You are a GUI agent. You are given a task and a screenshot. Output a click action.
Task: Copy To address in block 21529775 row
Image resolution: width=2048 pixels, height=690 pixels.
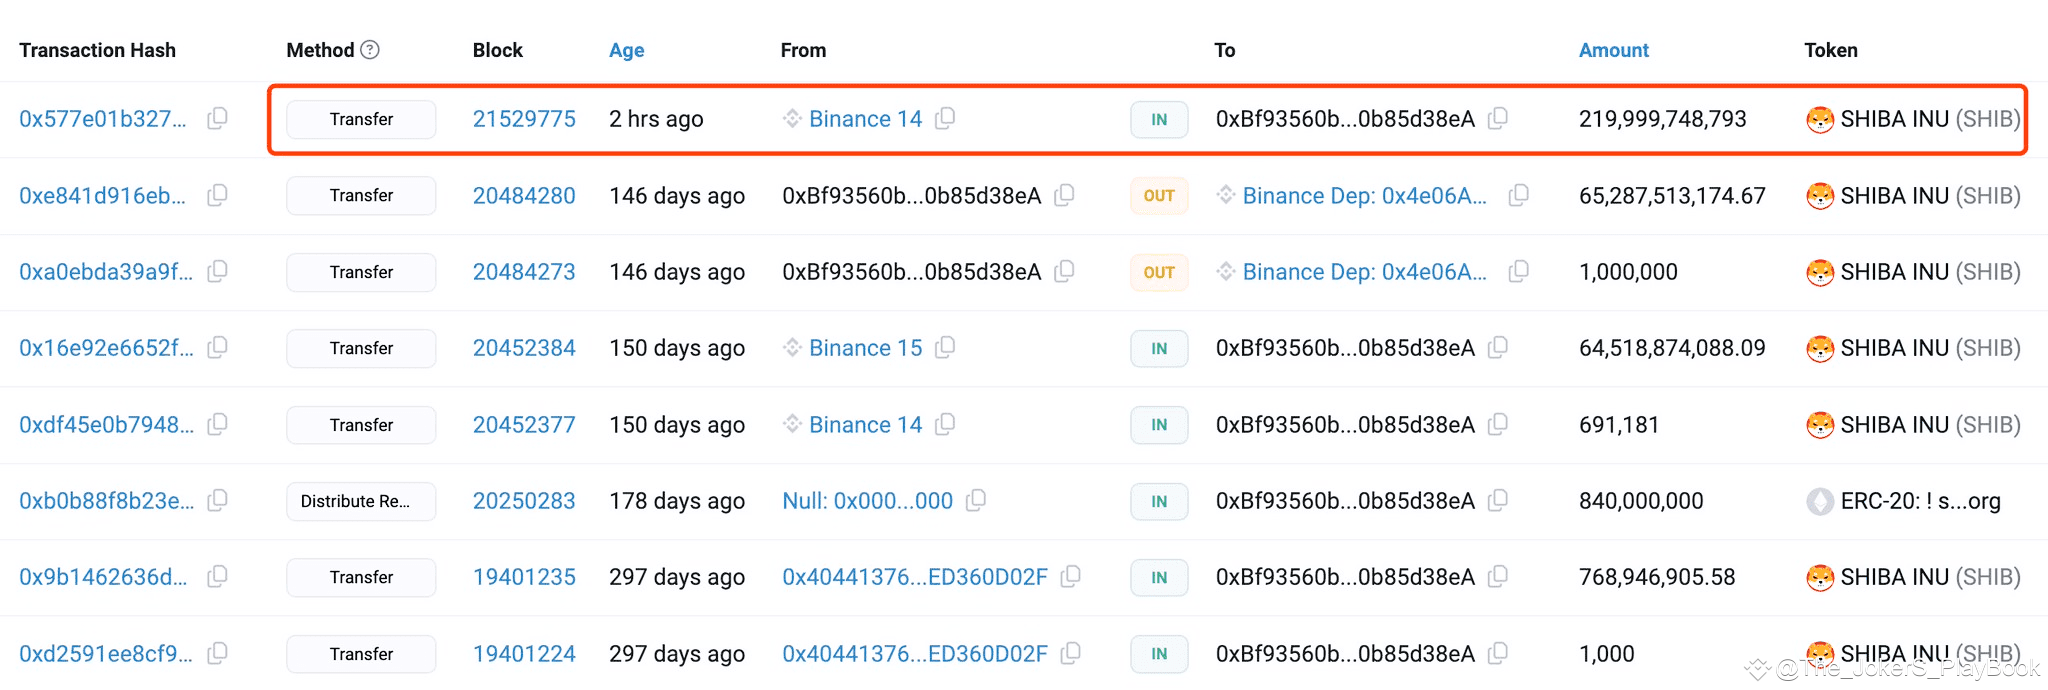[x=1497, y=119]
